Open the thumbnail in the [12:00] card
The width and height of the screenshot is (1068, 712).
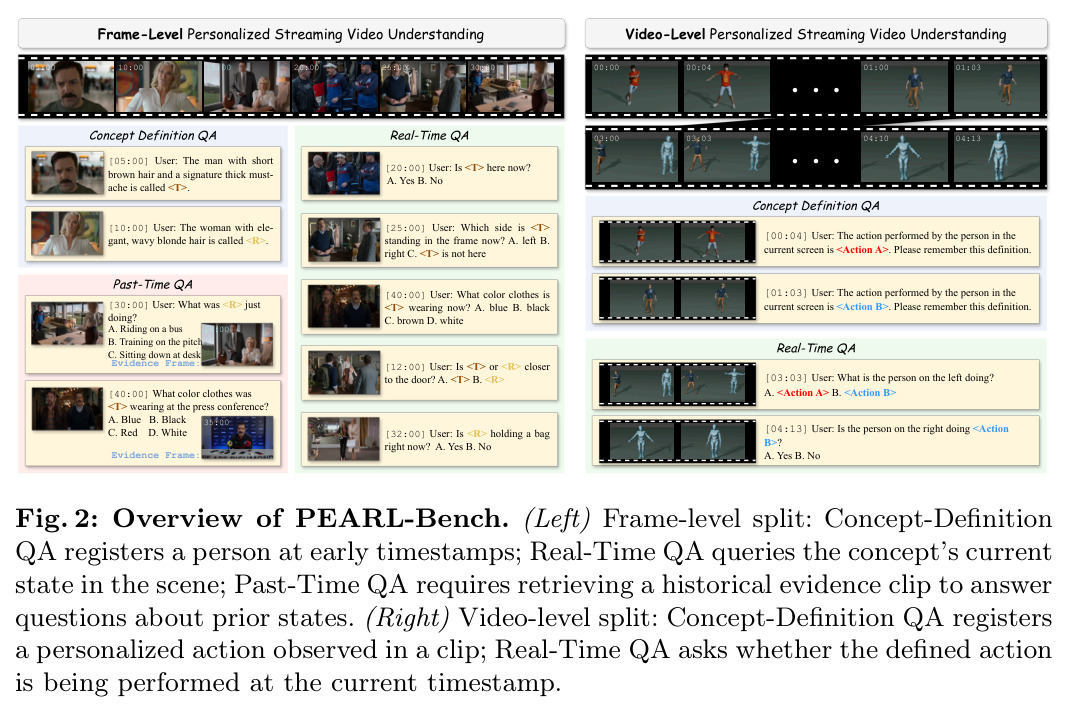[x=344, y=373]
